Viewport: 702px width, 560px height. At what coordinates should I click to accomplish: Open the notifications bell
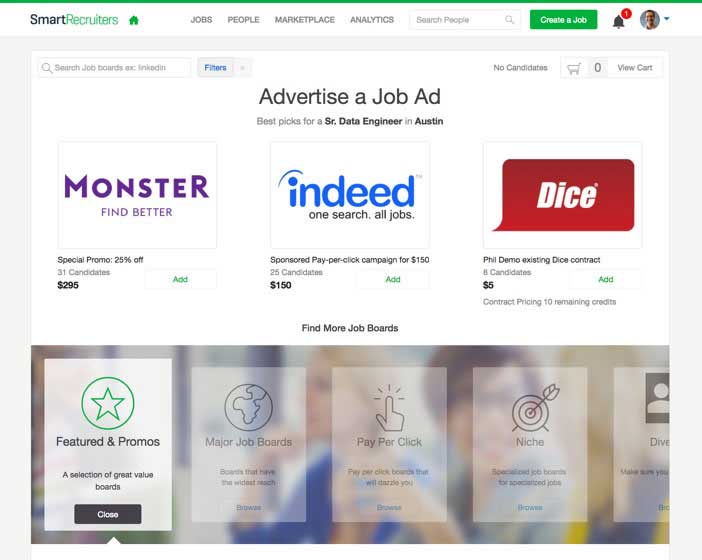coord(618,21)
